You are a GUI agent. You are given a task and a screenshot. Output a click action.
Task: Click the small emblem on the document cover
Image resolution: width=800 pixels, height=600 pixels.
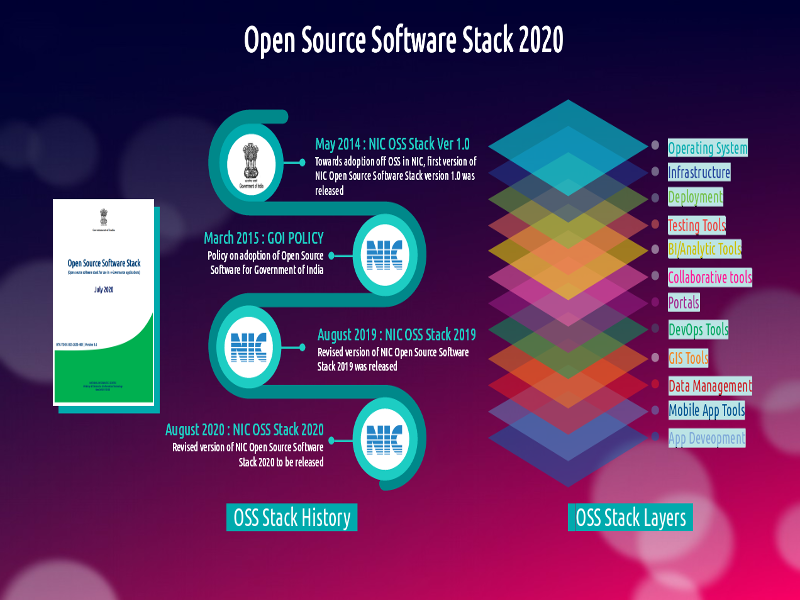click(x=104, y=217)
